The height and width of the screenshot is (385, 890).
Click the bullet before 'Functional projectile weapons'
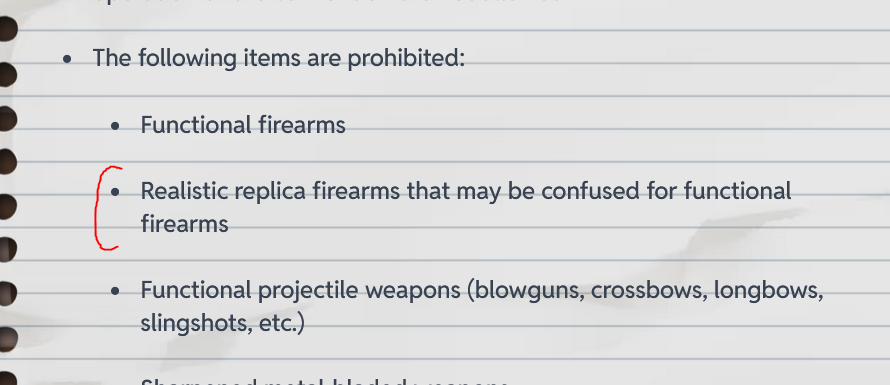tap(116, 291)
